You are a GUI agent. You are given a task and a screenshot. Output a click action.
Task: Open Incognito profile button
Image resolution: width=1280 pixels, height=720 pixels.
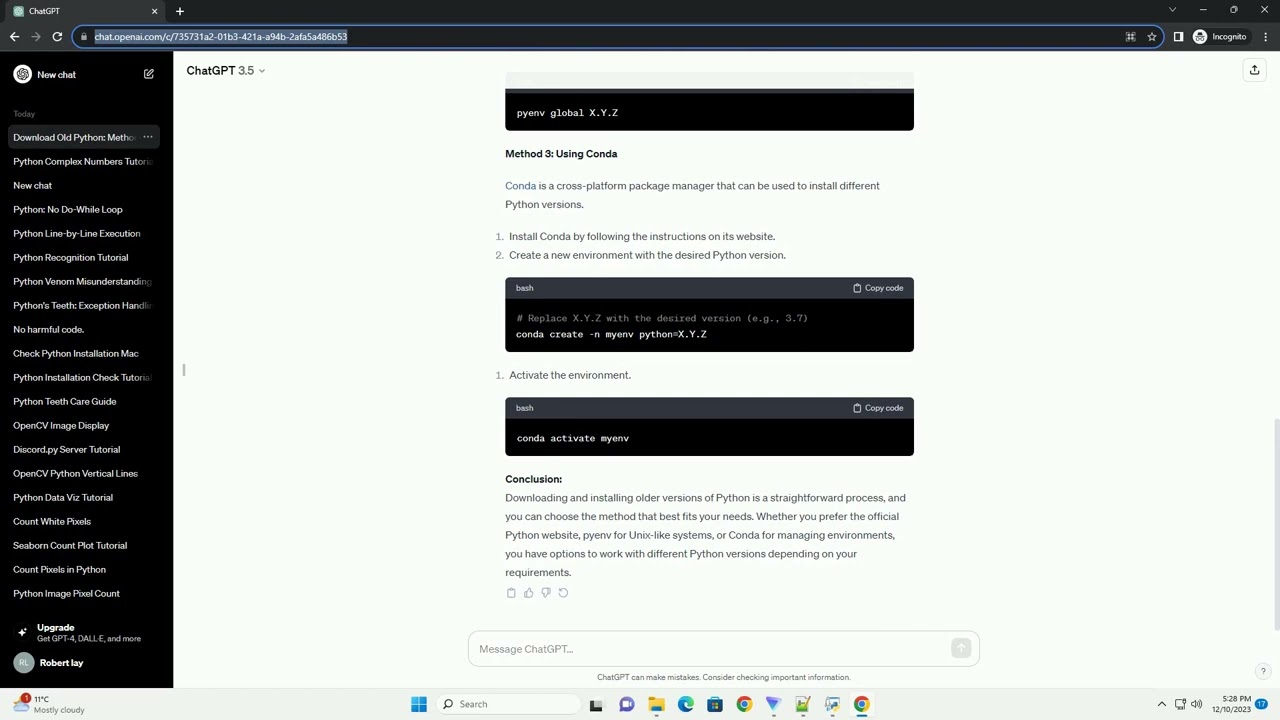point(1220,37)
